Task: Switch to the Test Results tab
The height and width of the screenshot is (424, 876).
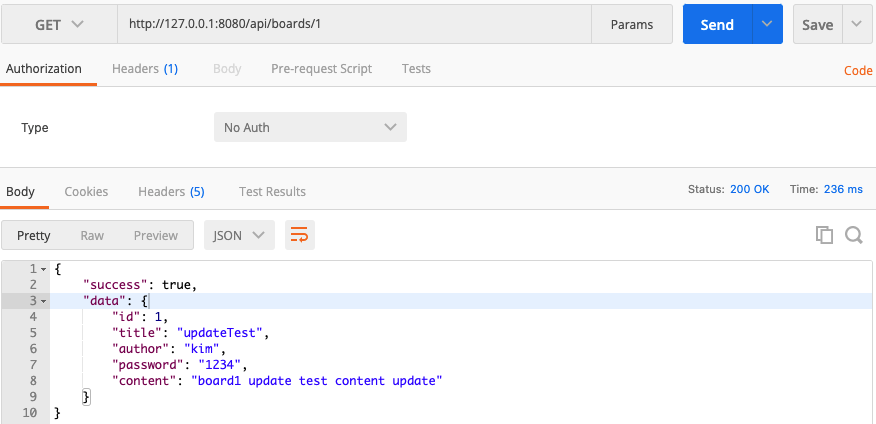Action: point(272,192)
